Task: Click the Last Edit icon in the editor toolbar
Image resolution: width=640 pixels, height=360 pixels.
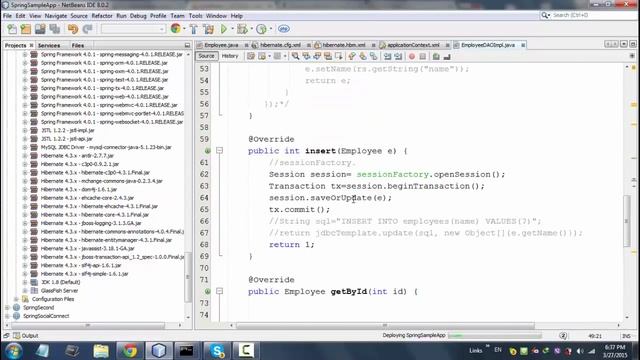Action: pos(251,56)
